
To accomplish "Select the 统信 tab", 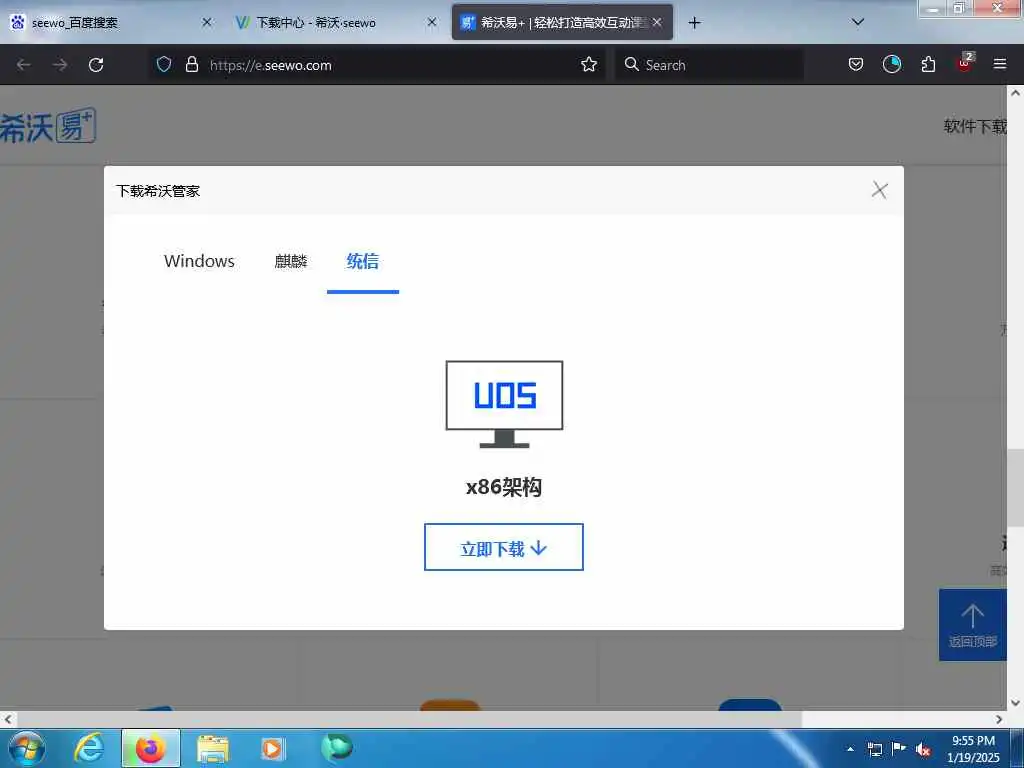I will (362, 261).
